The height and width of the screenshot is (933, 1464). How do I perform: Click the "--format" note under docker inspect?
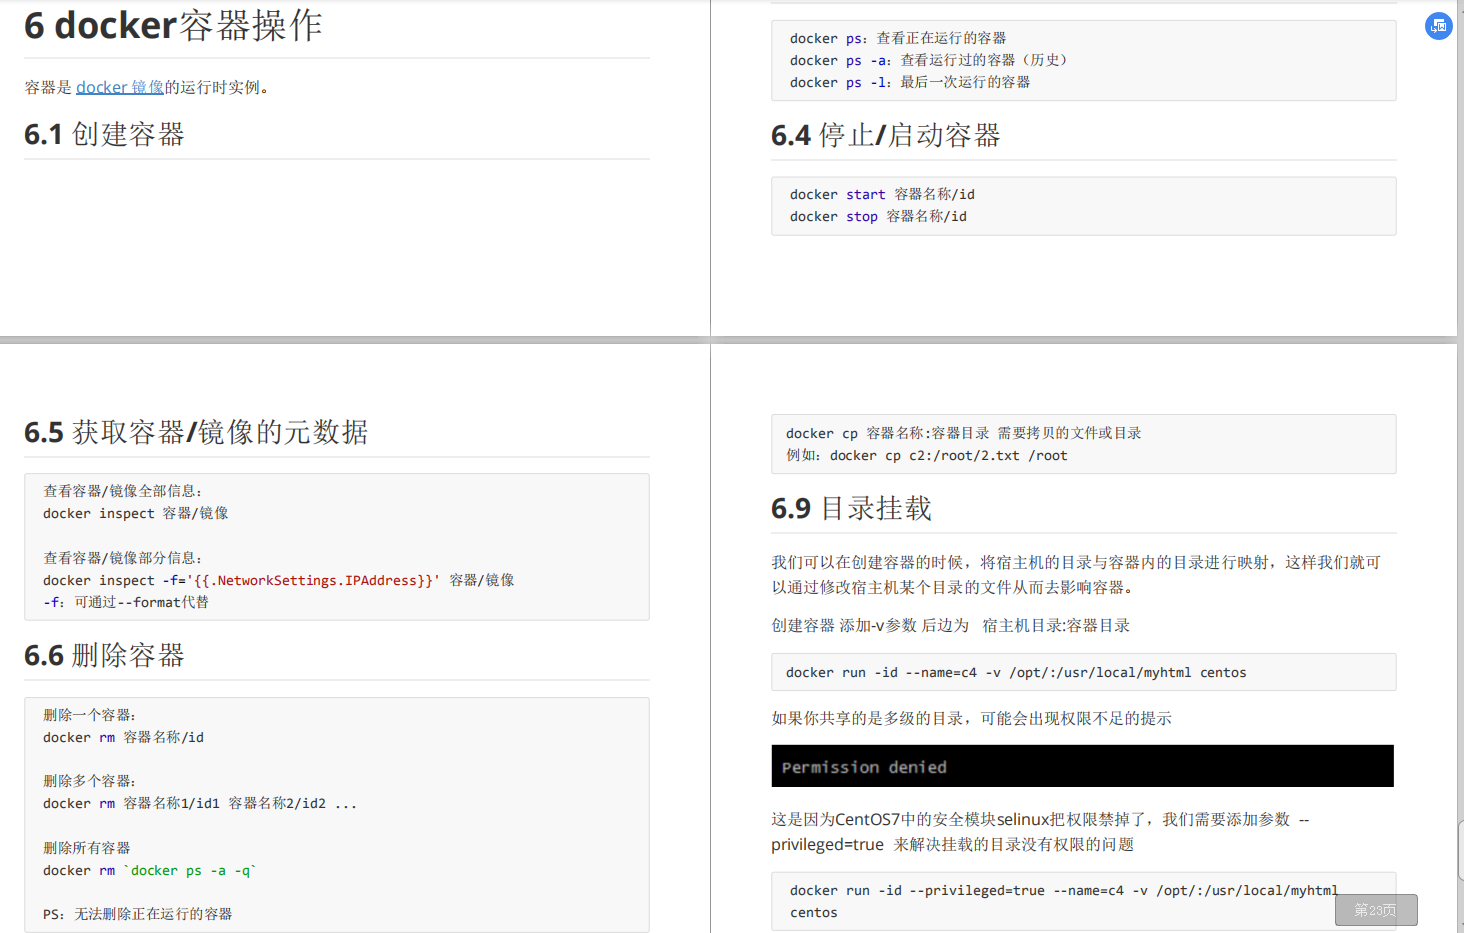click(125, 602)
